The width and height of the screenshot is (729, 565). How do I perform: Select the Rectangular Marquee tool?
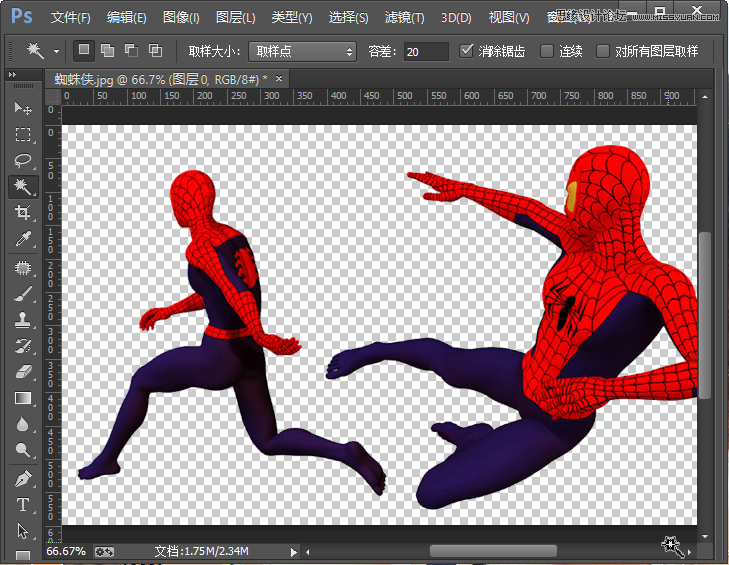23,134
